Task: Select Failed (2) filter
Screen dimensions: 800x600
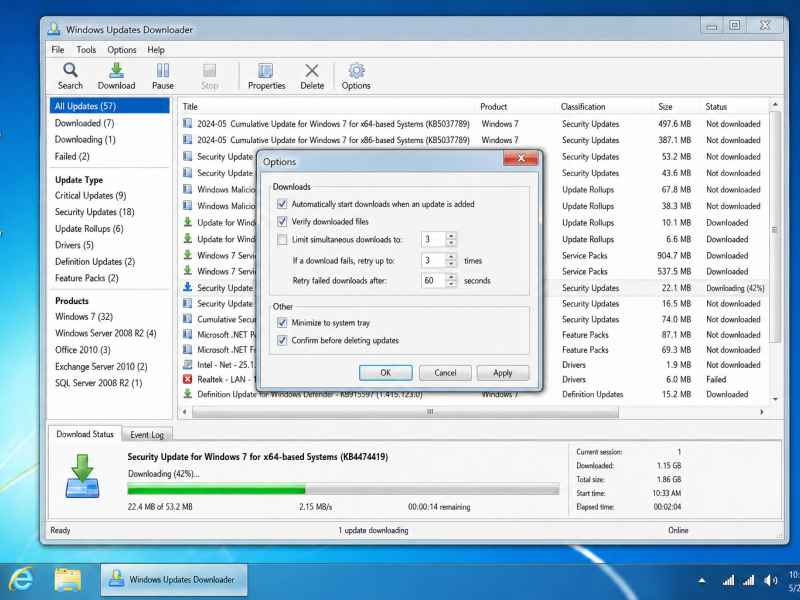Action: click(72, 157)
